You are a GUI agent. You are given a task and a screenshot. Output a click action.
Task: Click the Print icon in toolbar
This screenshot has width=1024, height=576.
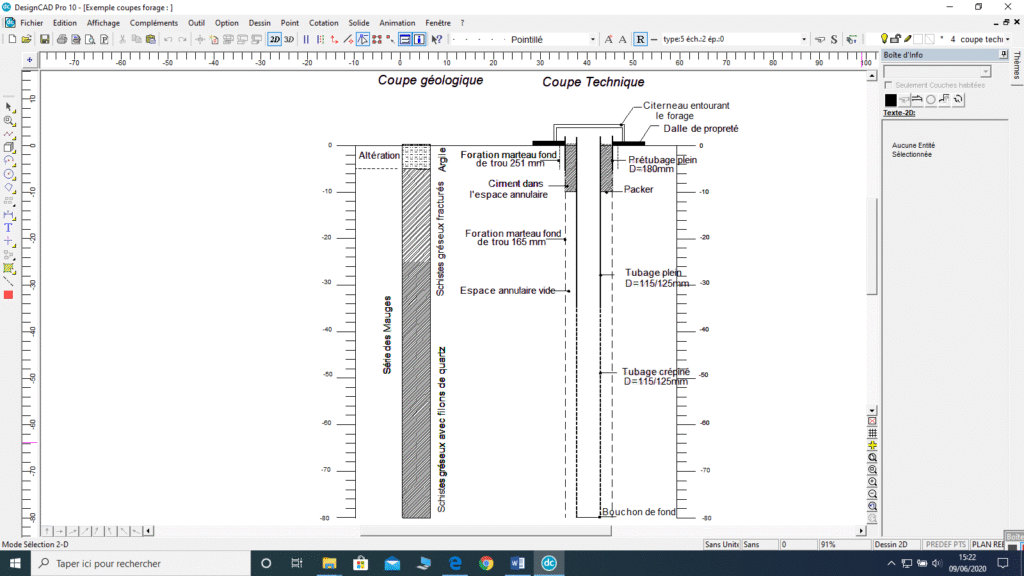click(62, 39)
